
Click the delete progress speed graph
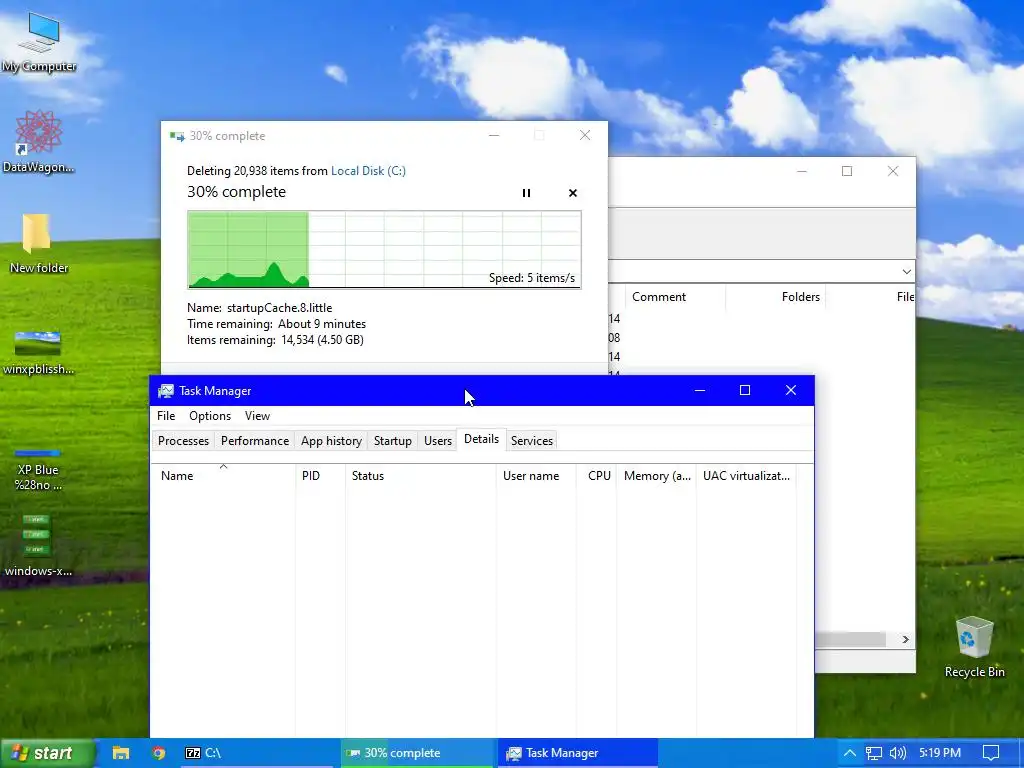(x=384, y=249)
